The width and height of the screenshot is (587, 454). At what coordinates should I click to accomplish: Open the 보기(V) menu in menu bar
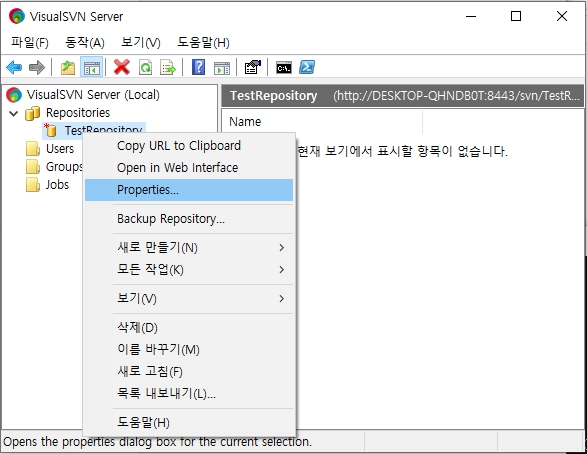pyautogui.click(x=141, y=42)
